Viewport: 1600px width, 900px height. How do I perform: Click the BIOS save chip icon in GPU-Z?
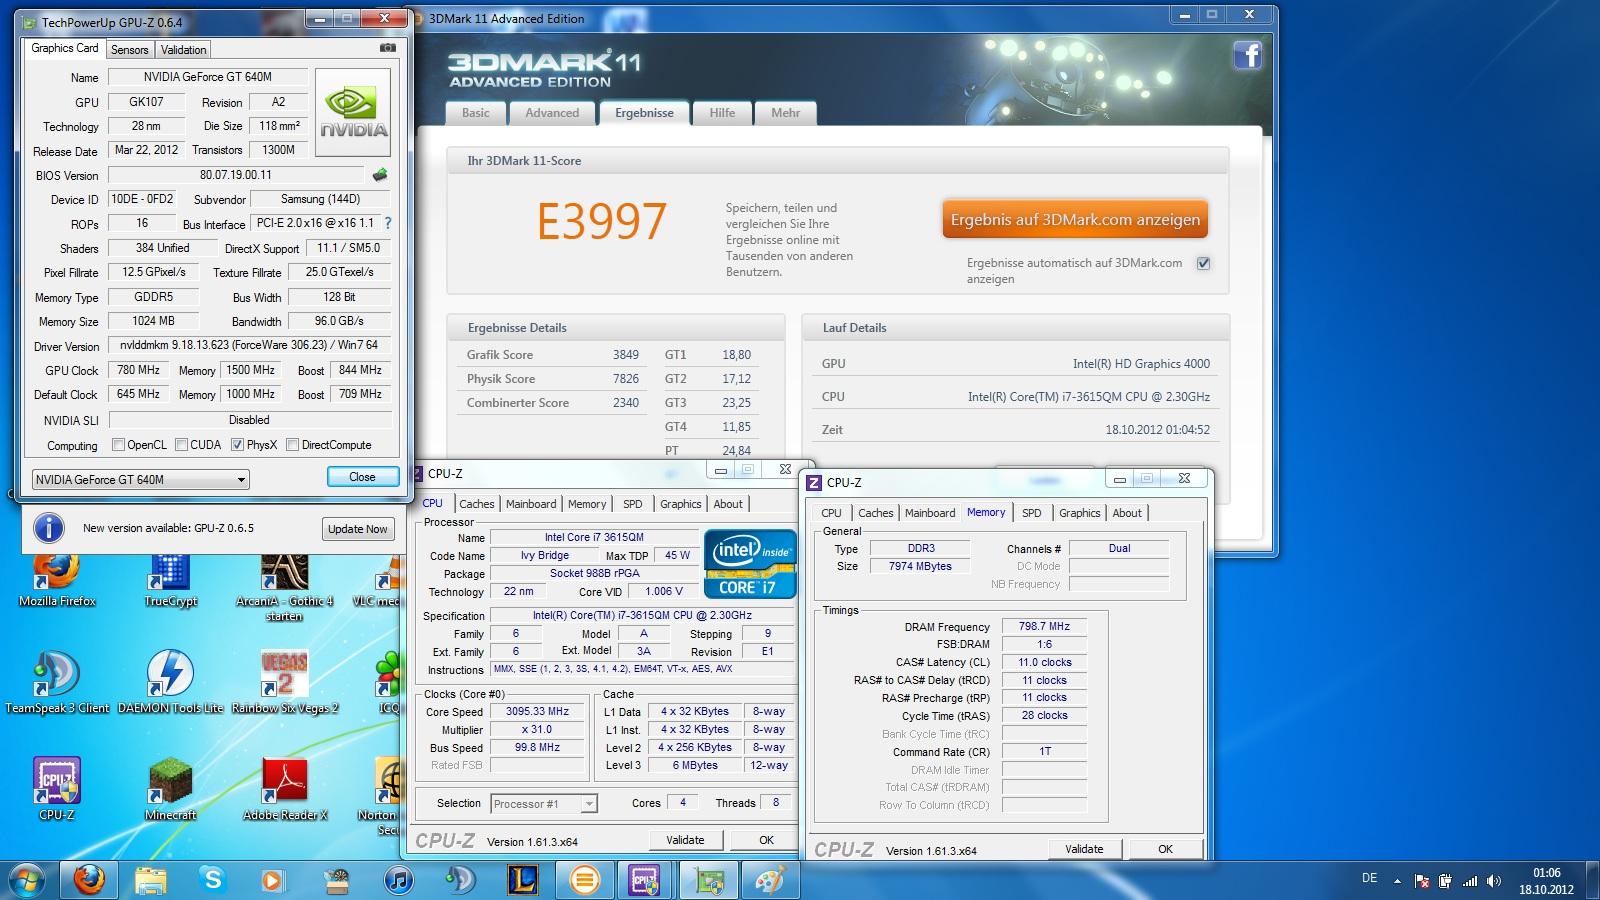[x=380, y=175]
